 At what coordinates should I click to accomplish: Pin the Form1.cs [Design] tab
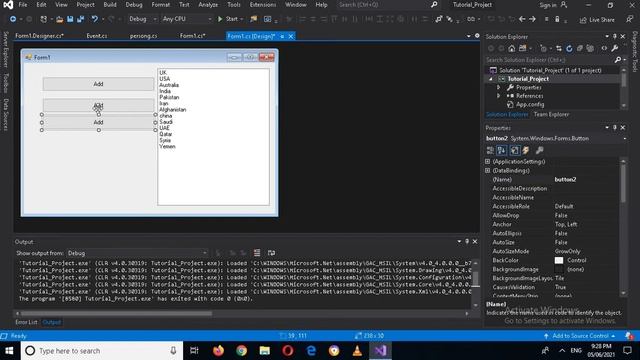282,36
